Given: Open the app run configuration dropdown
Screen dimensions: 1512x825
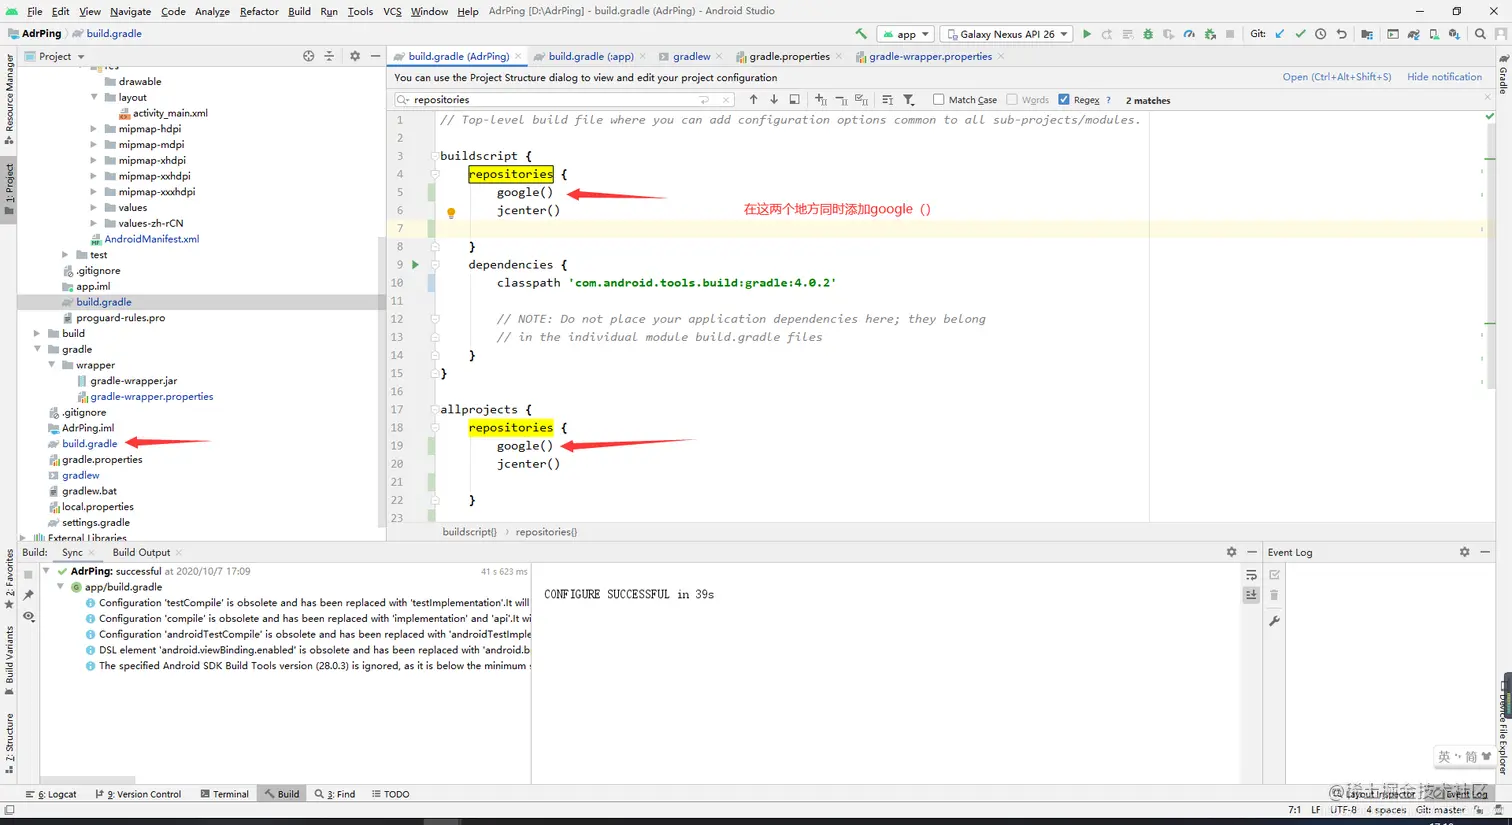Looking at the screenshot, I should click(907, 34).
